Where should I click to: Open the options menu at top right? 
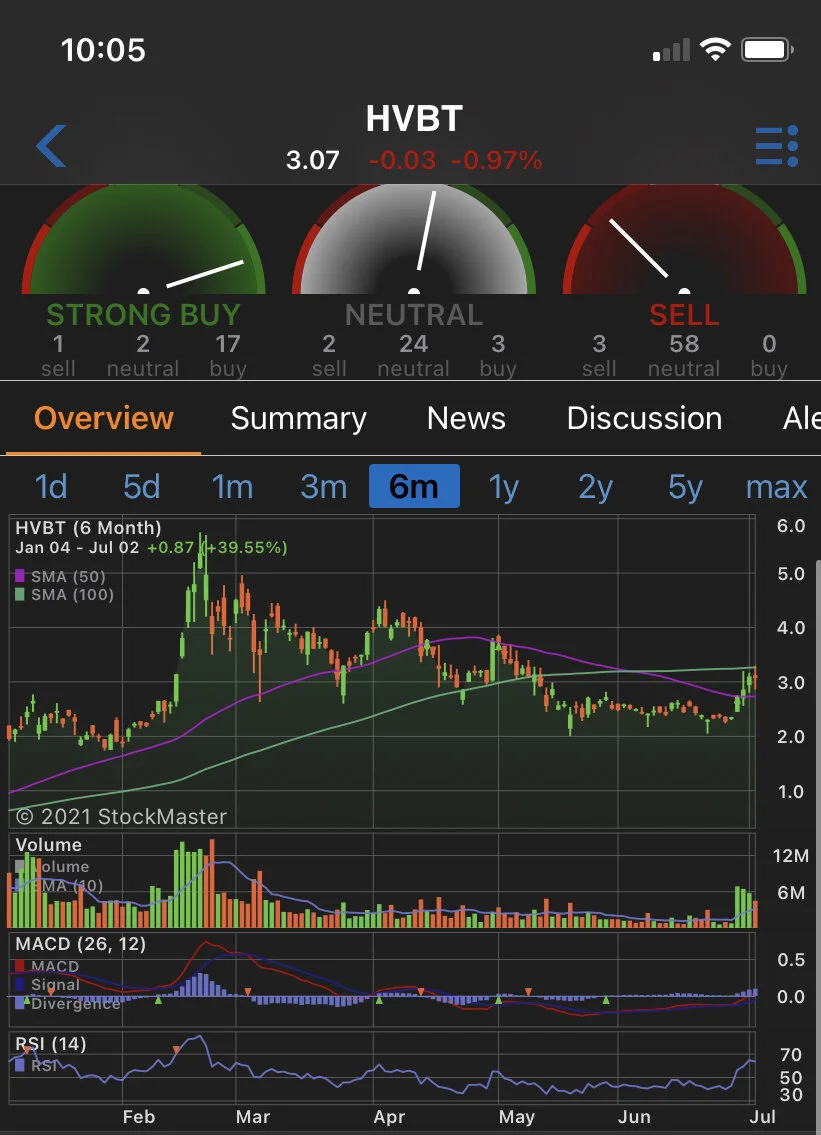click(777, 145)
